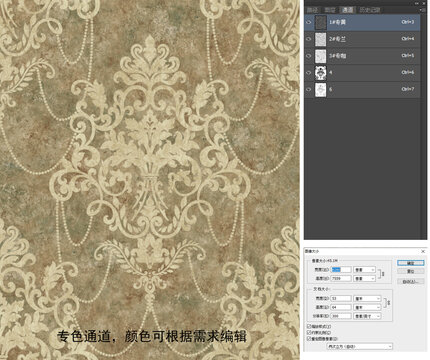Hide the 1# spot channel eye icon
The height and width of the screenshot is (360, 430).
tap(309, 22)
